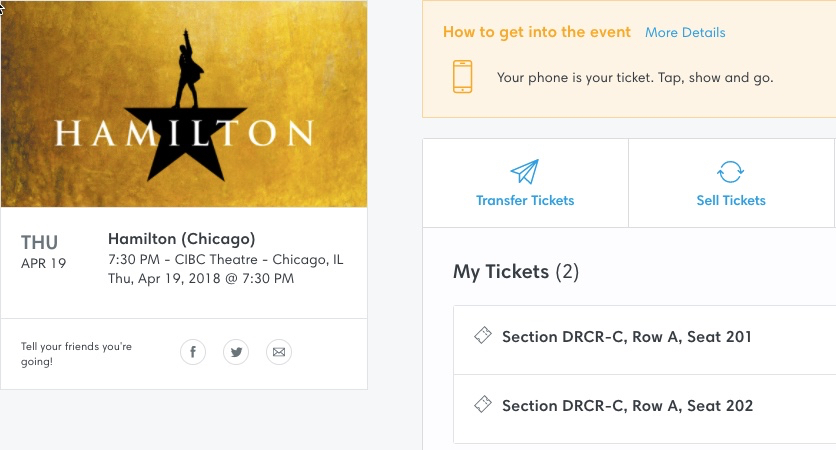Click the Hamilton poster image
Viewport: 836px width, 450px height.
[184, 104]
